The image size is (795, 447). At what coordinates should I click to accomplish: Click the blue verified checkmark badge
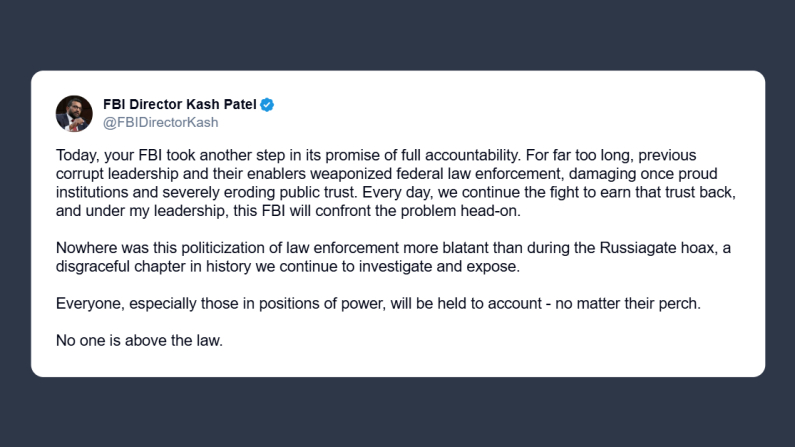pos(268,105)
